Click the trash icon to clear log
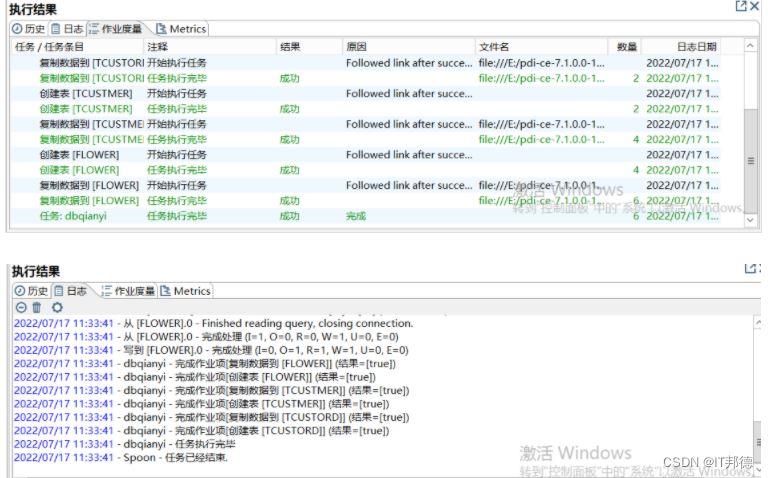Image resolution: width=768 pixels, height=478 pixels. [x=38, y=308]
